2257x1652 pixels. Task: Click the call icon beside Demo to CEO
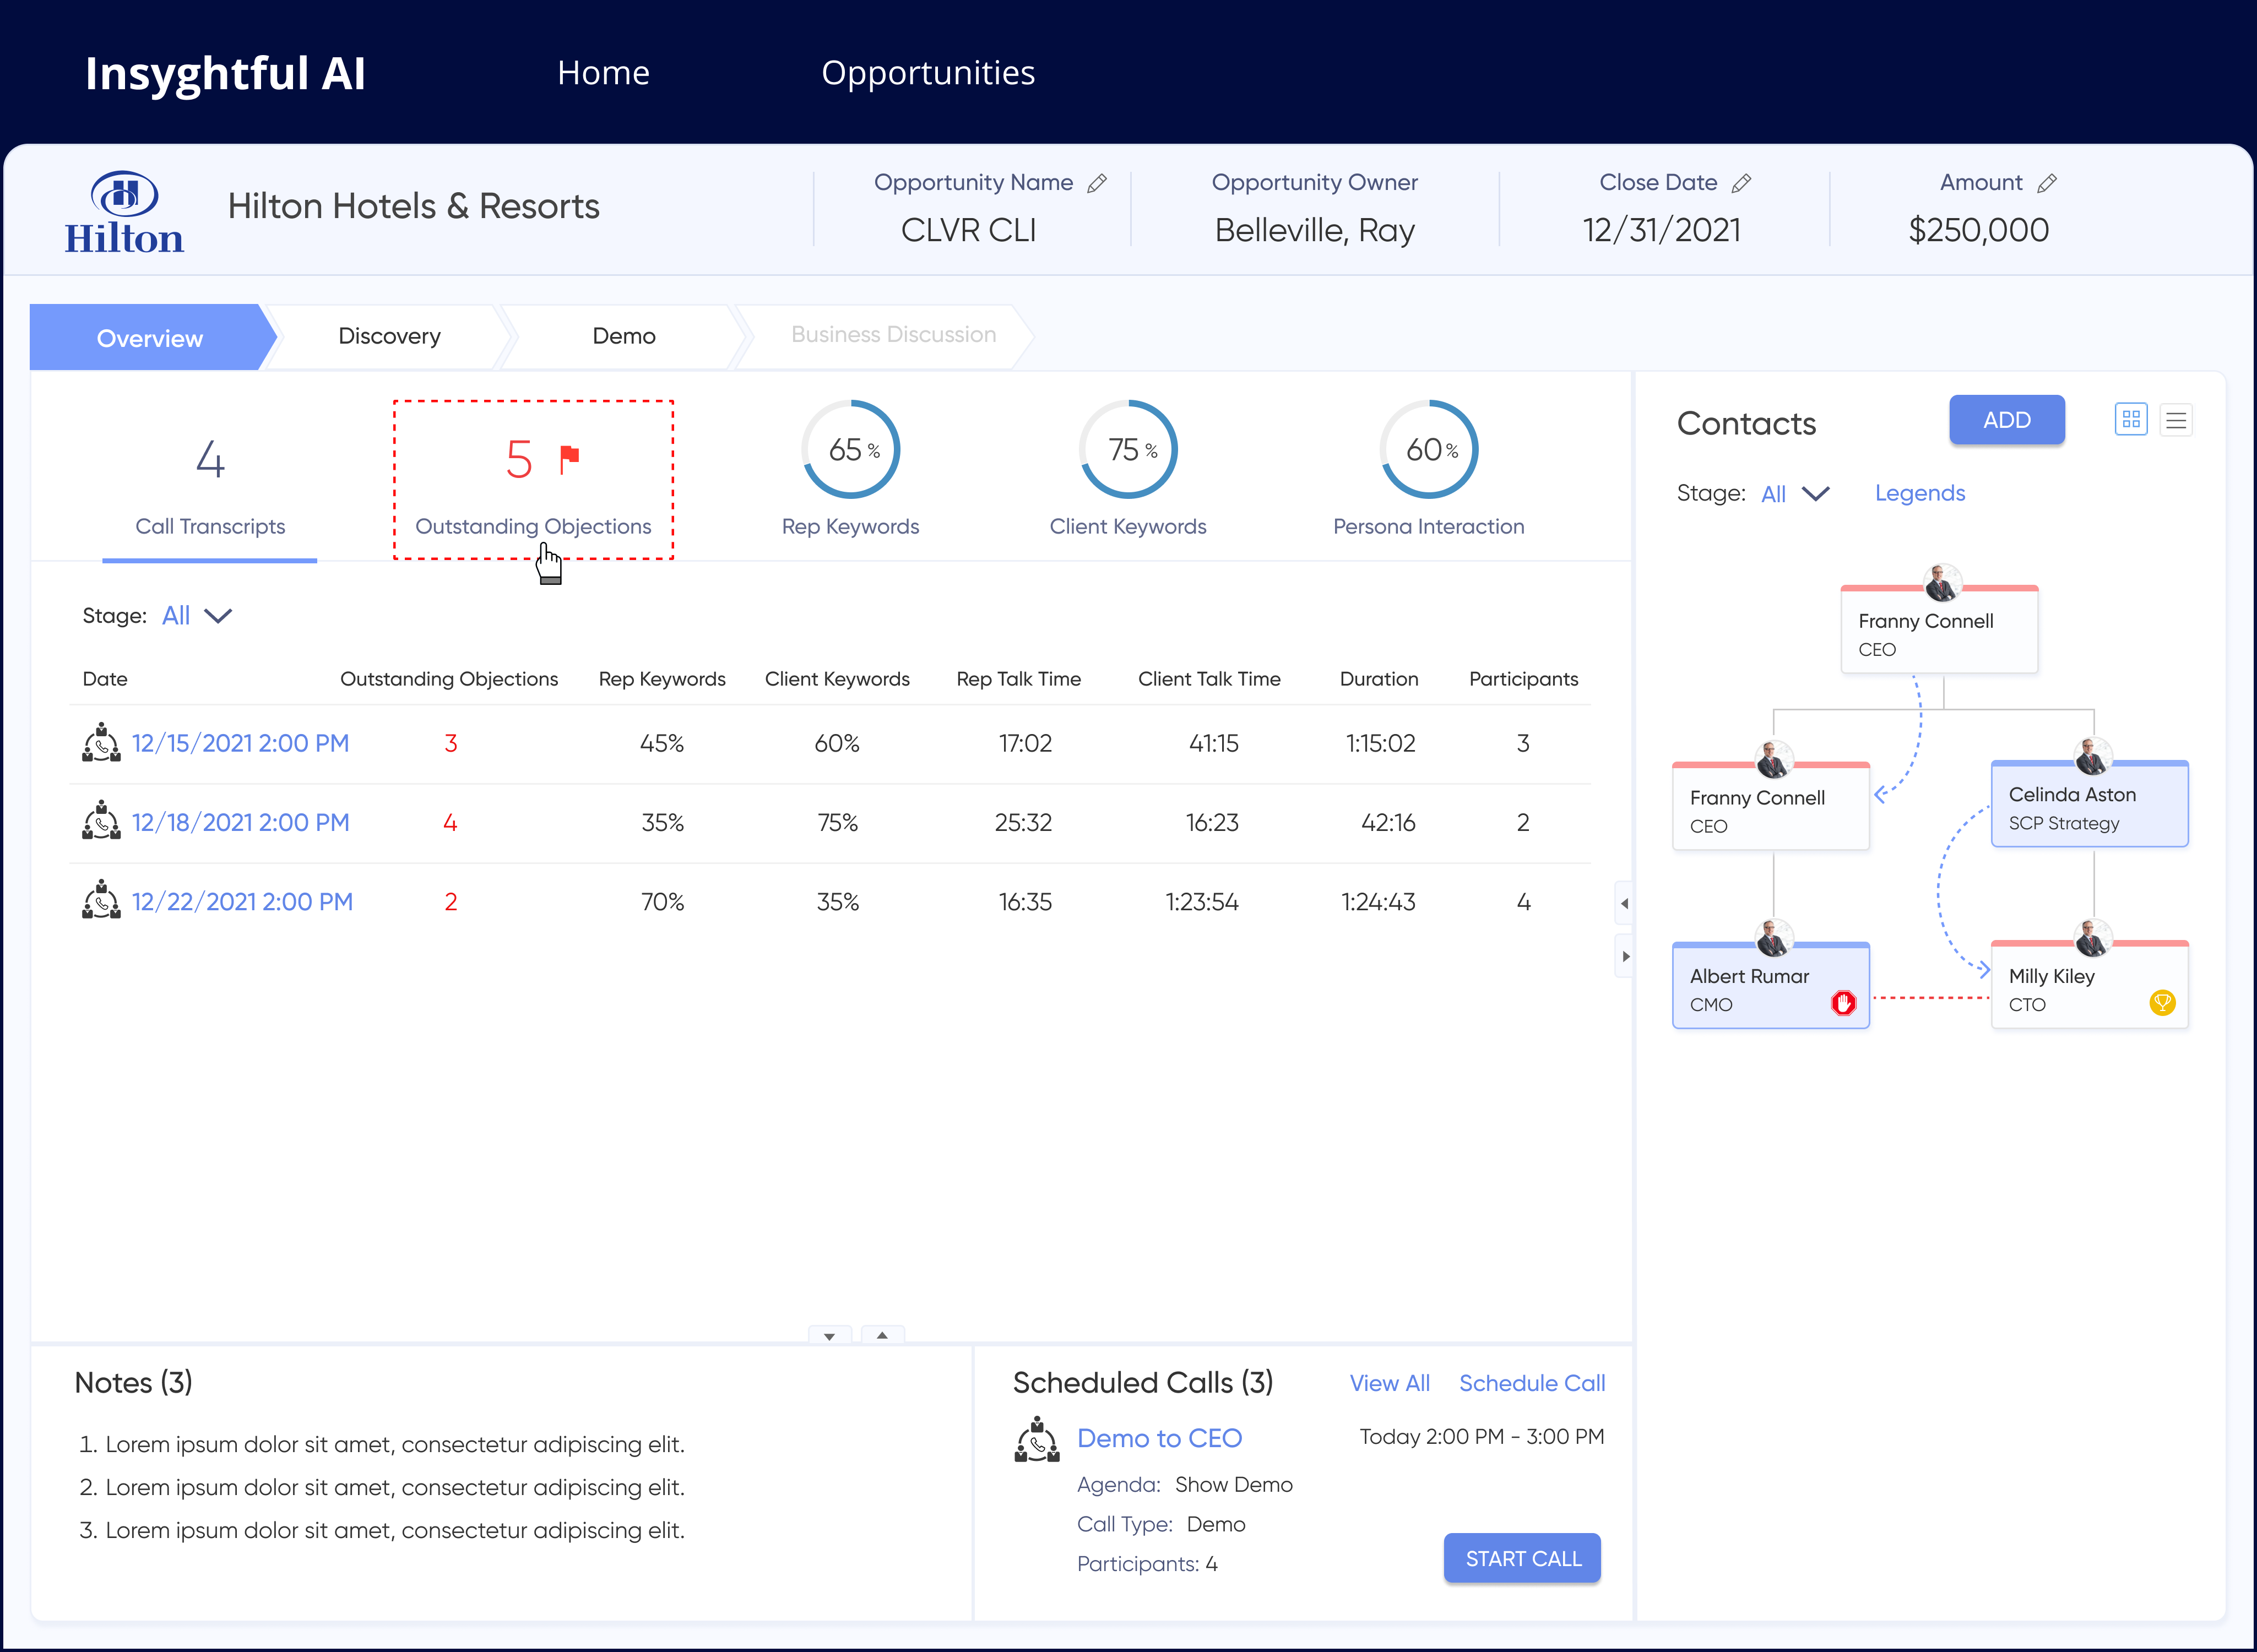point(1037,1440)
